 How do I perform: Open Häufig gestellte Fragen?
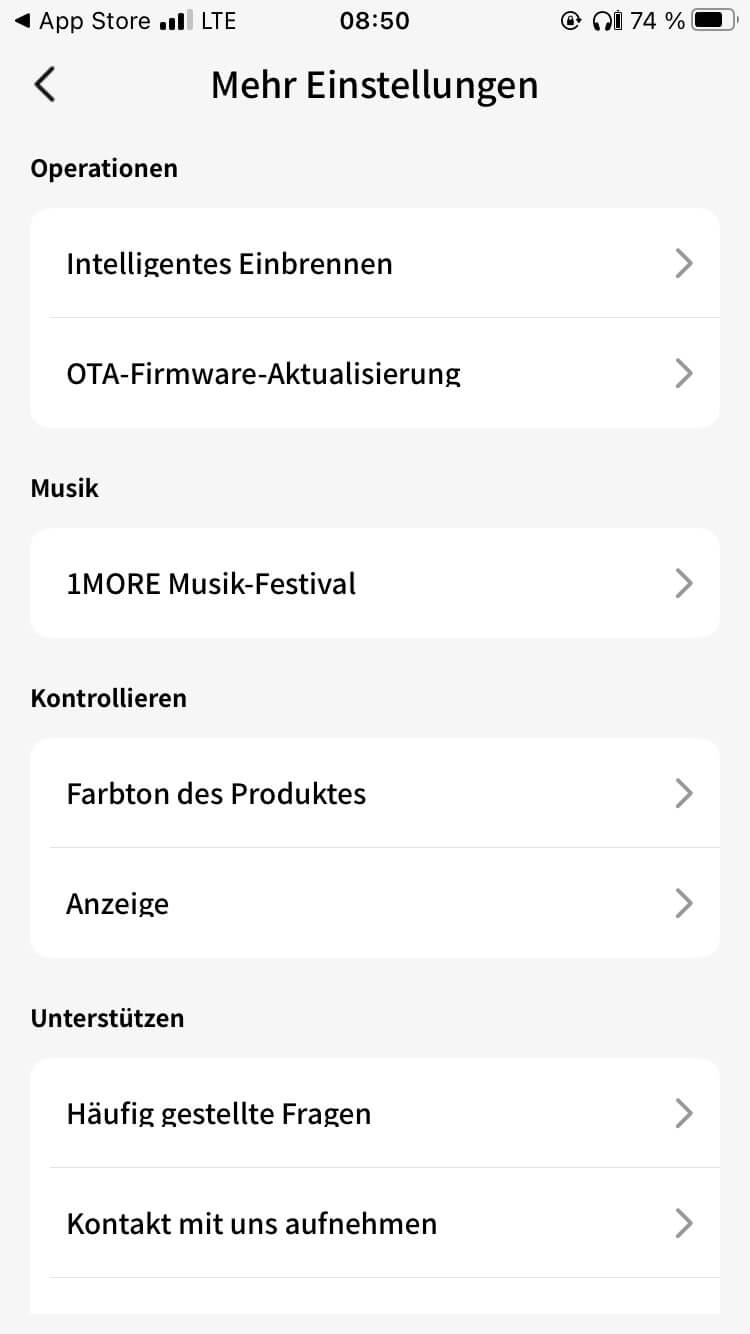point(219,1114)
